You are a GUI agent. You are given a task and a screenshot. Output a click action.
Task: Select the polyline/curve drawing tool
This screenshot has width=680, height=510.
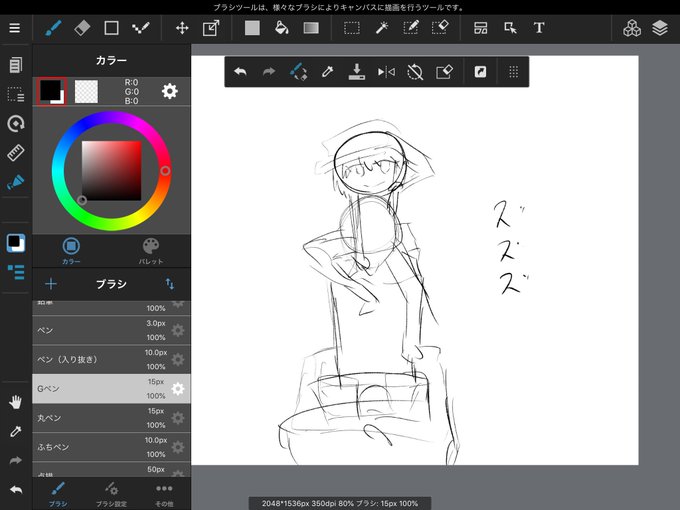point(141,28)
